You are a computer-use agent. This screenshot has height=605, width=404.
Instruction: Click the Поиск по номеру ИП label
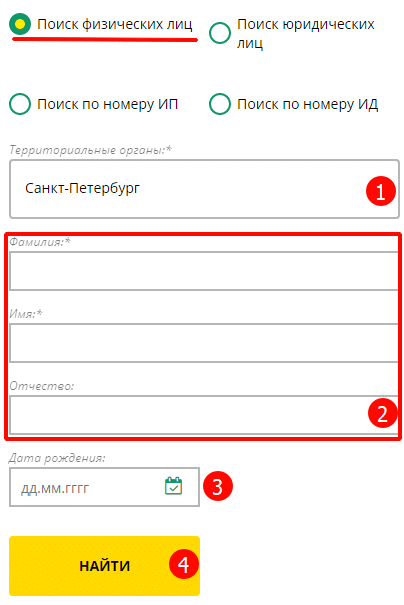pyautogui.click(x=108, y=104)
